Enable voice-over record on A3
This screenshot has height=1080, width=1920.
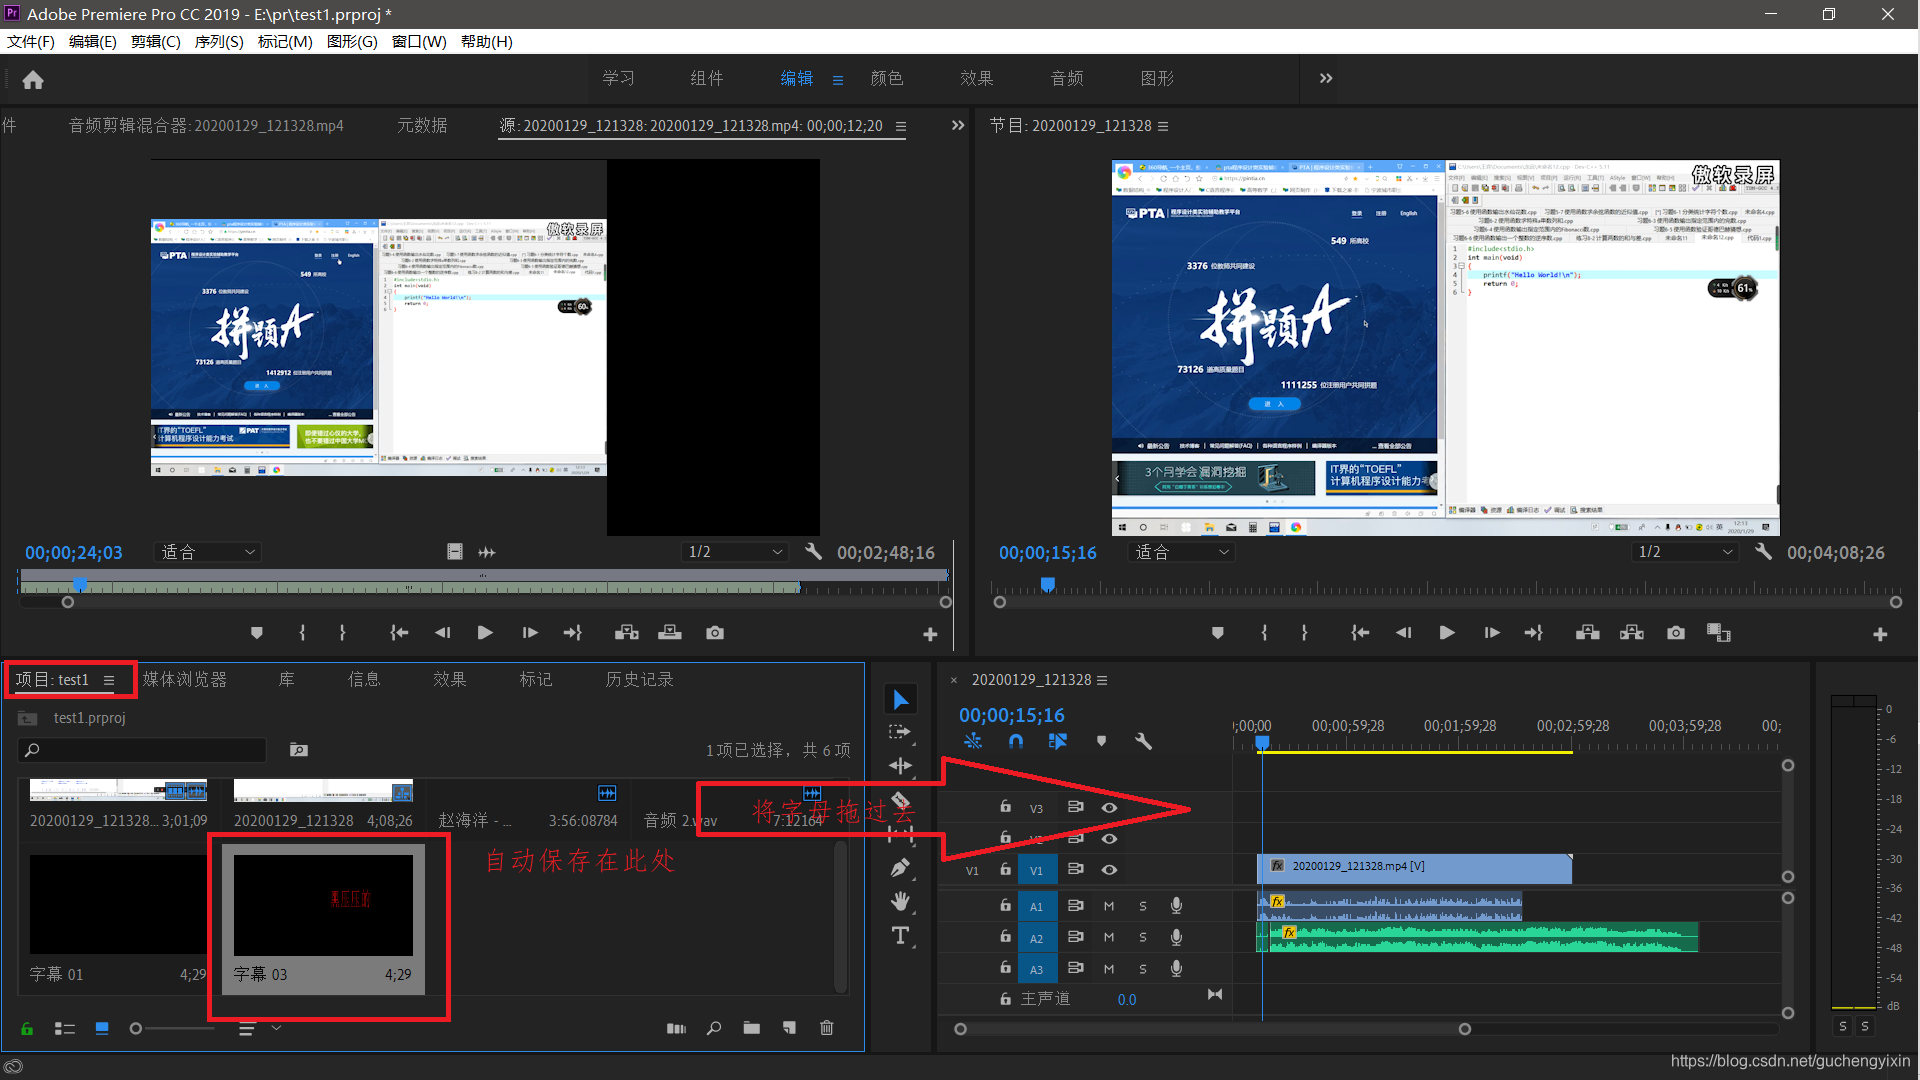[1177, 968]
